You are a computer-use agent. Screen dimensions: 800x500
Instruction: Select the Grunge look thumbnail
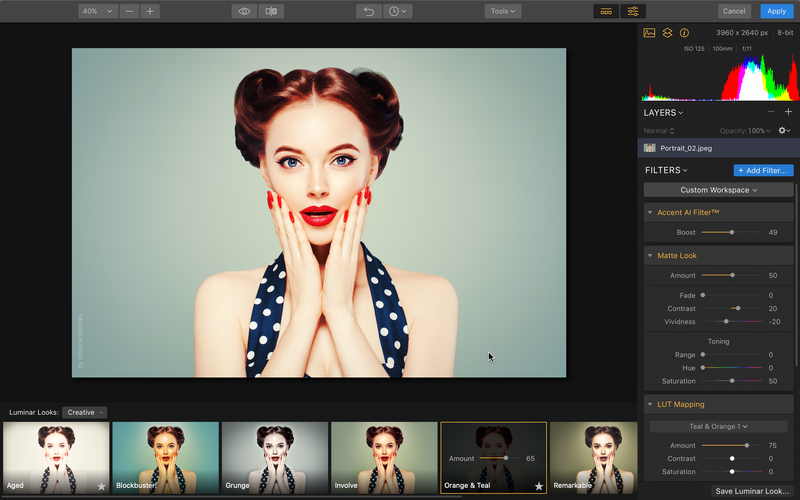click(274, 458)
